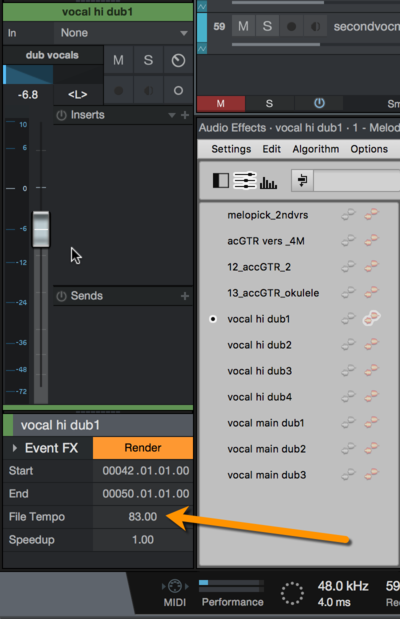This screenshot has height=619, width=400.
Task: Open the Inserts dropdown arrow
Action: coord(172,115)
